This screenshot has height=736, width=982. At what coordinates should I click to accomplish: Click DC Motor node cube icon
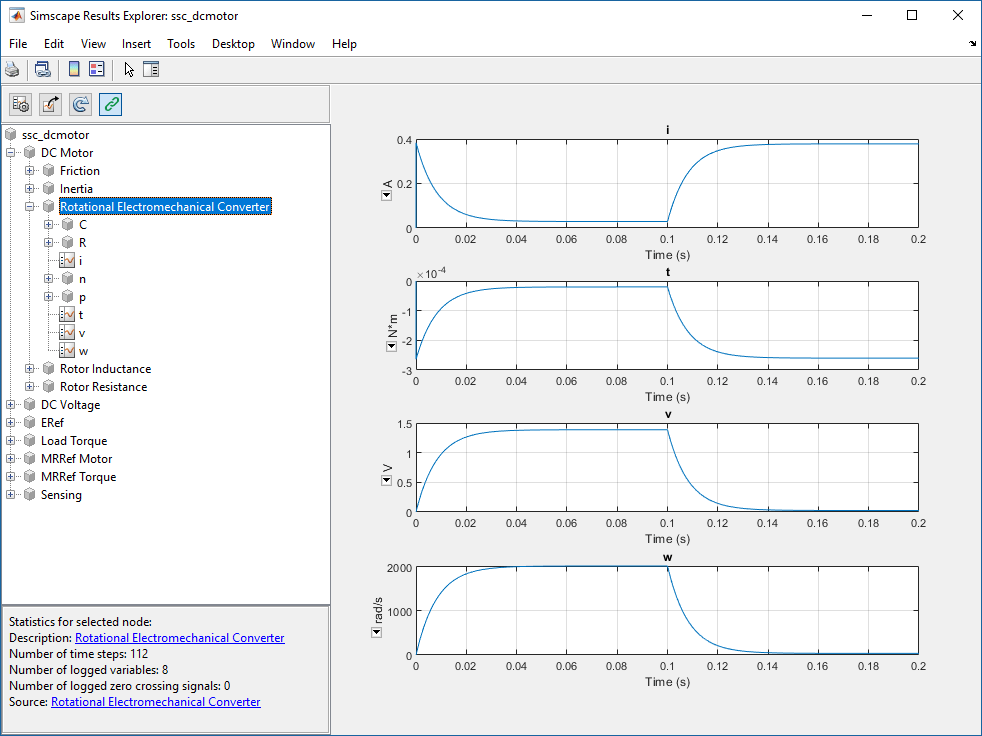(29, 153)
